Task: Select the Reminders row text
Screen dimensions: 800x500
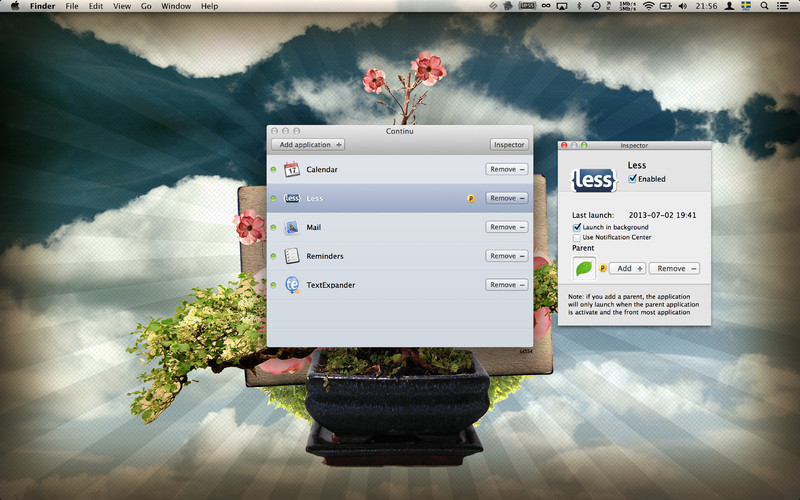Action: tap(324, 256)
